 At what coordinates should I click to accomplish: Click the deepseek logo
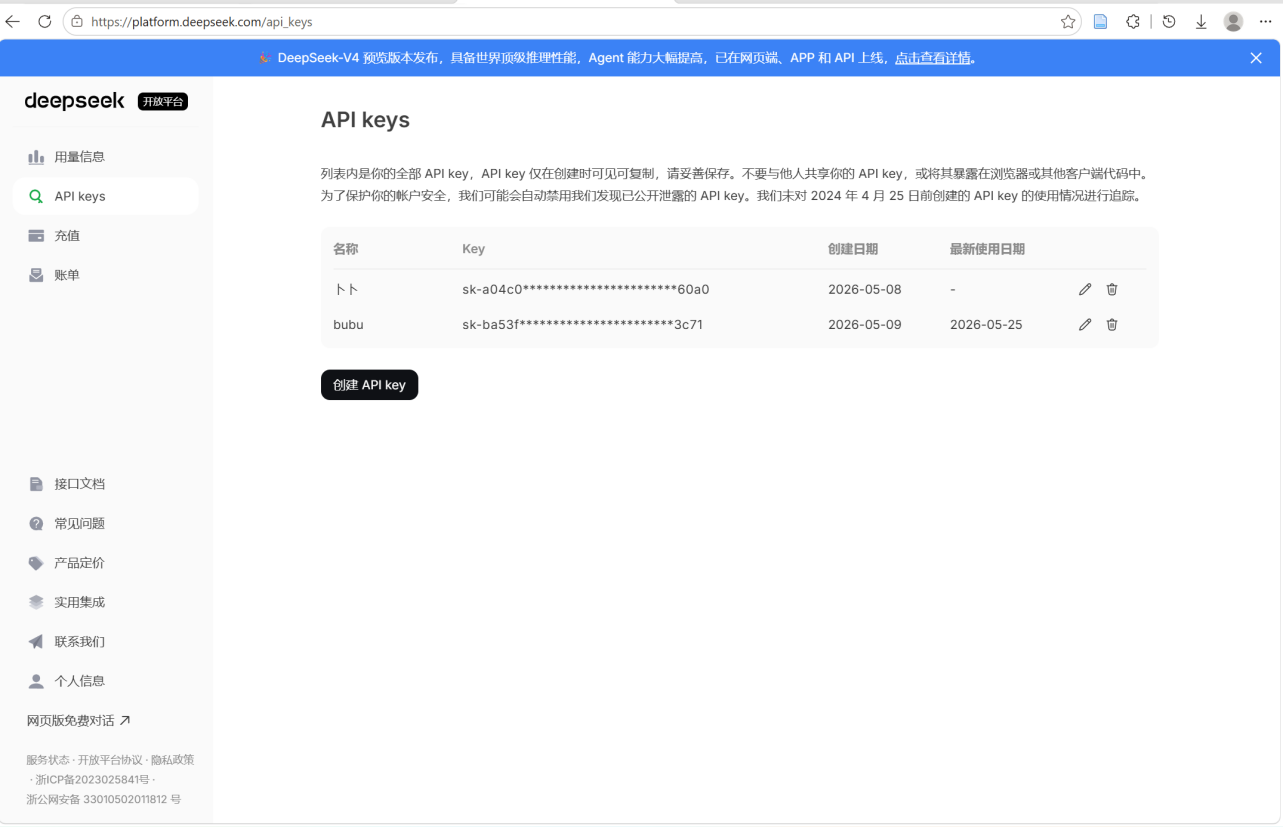point(75,101)
